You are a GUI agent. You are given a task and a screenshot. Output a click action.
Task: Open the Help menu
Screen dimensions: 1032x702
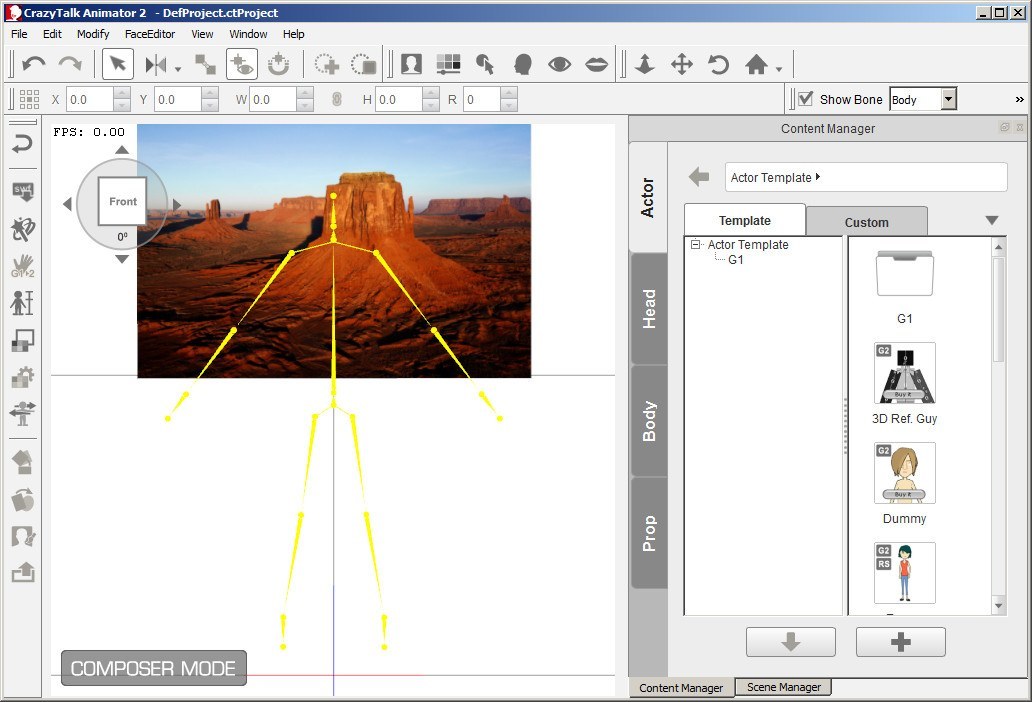294,34
